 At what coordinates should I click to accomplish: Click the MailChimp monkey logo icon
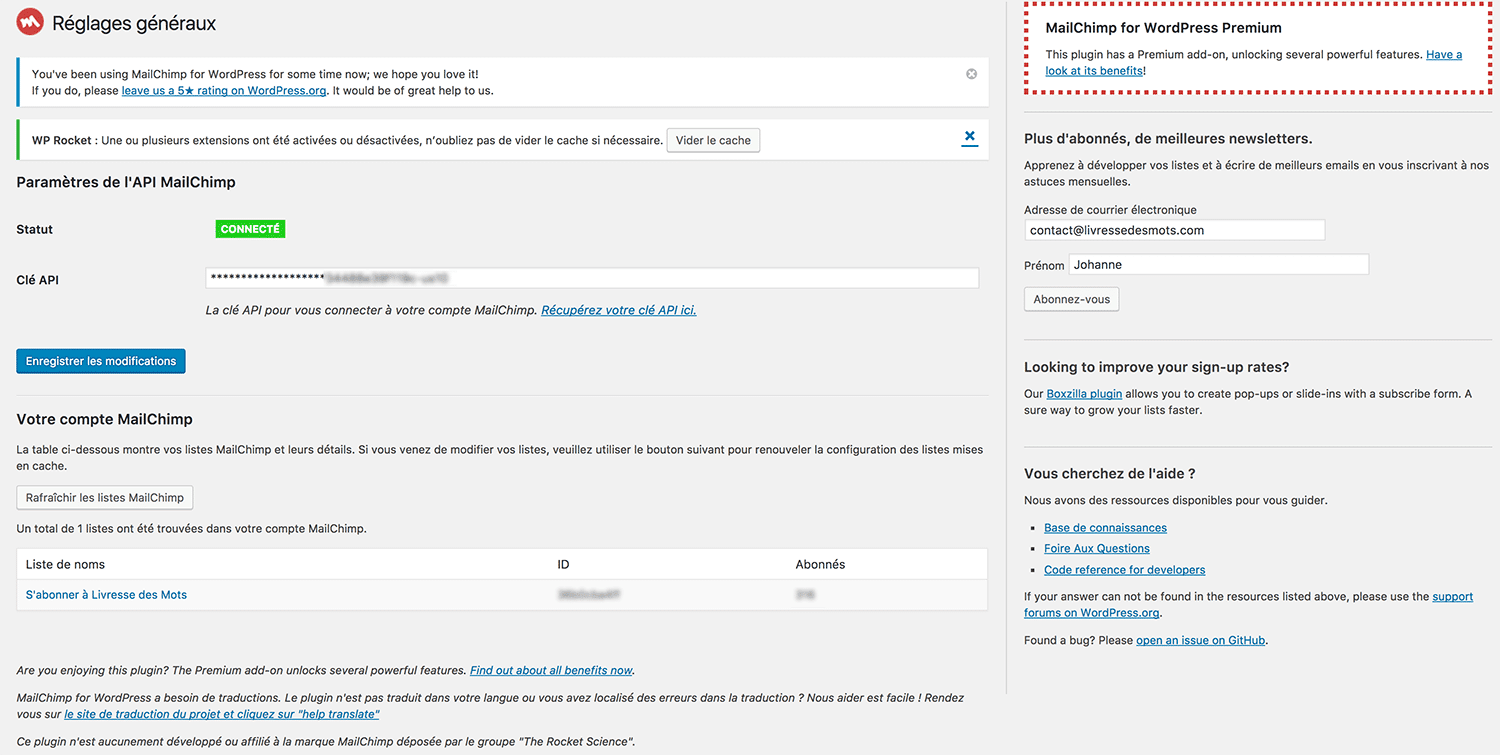tap(29, 21)
